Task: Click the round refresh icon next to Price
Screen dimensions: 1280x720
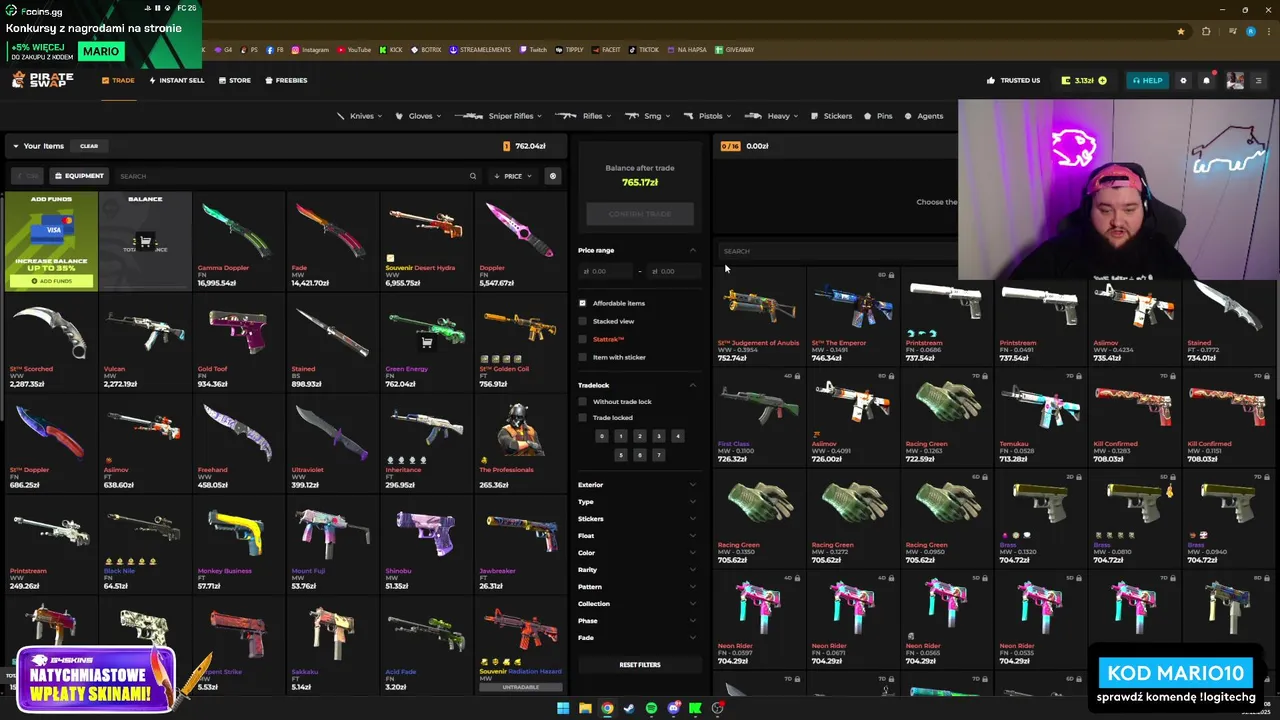Action: (552, 176)
